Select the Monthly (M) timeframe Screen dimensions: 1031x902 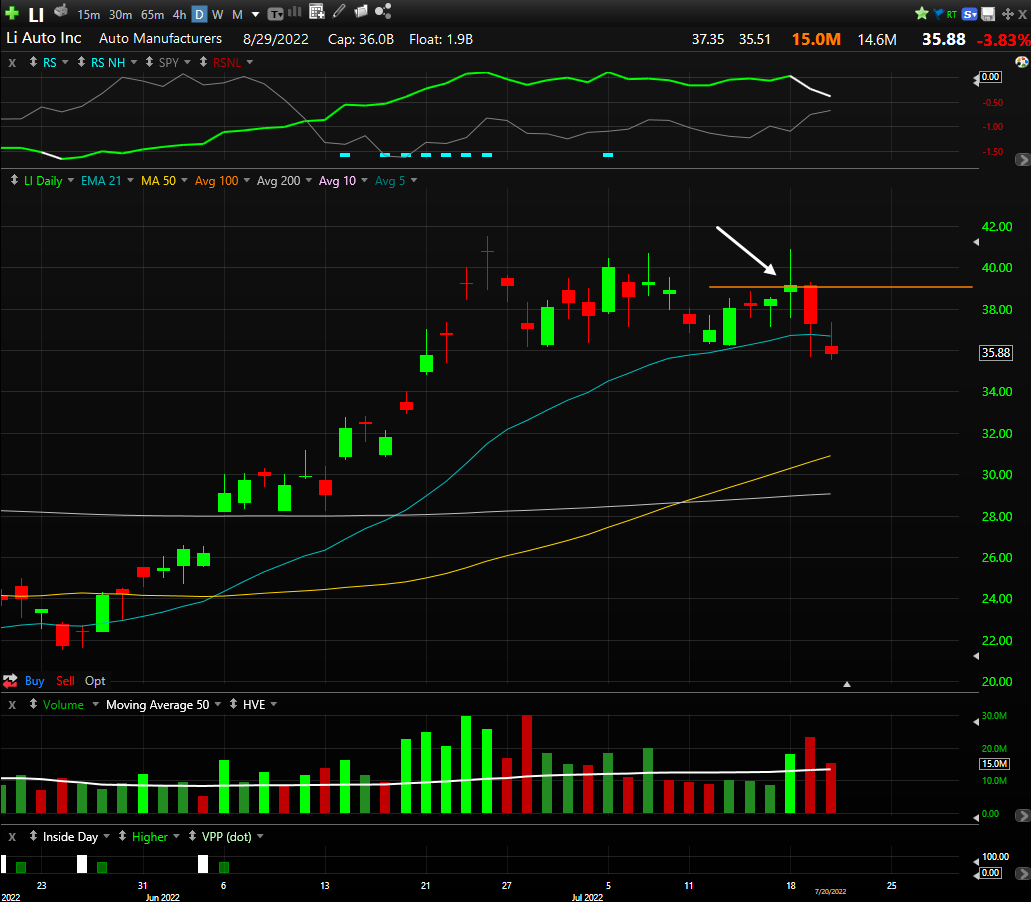[x=237, y=14]
